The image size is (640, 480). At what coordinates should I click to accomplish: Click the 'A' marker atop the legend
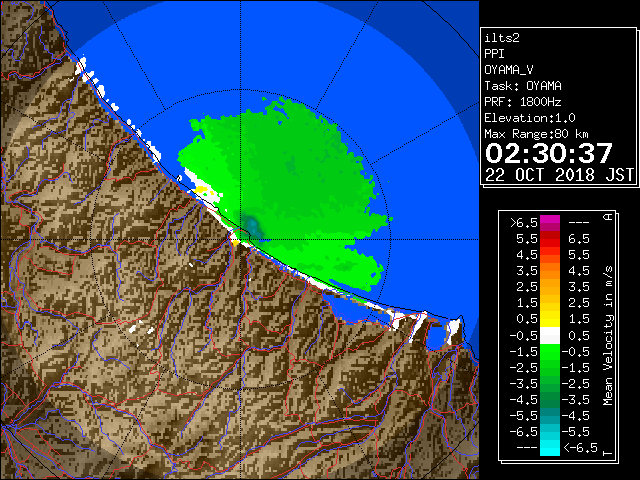pyautogui.click(x=609, y=216)
